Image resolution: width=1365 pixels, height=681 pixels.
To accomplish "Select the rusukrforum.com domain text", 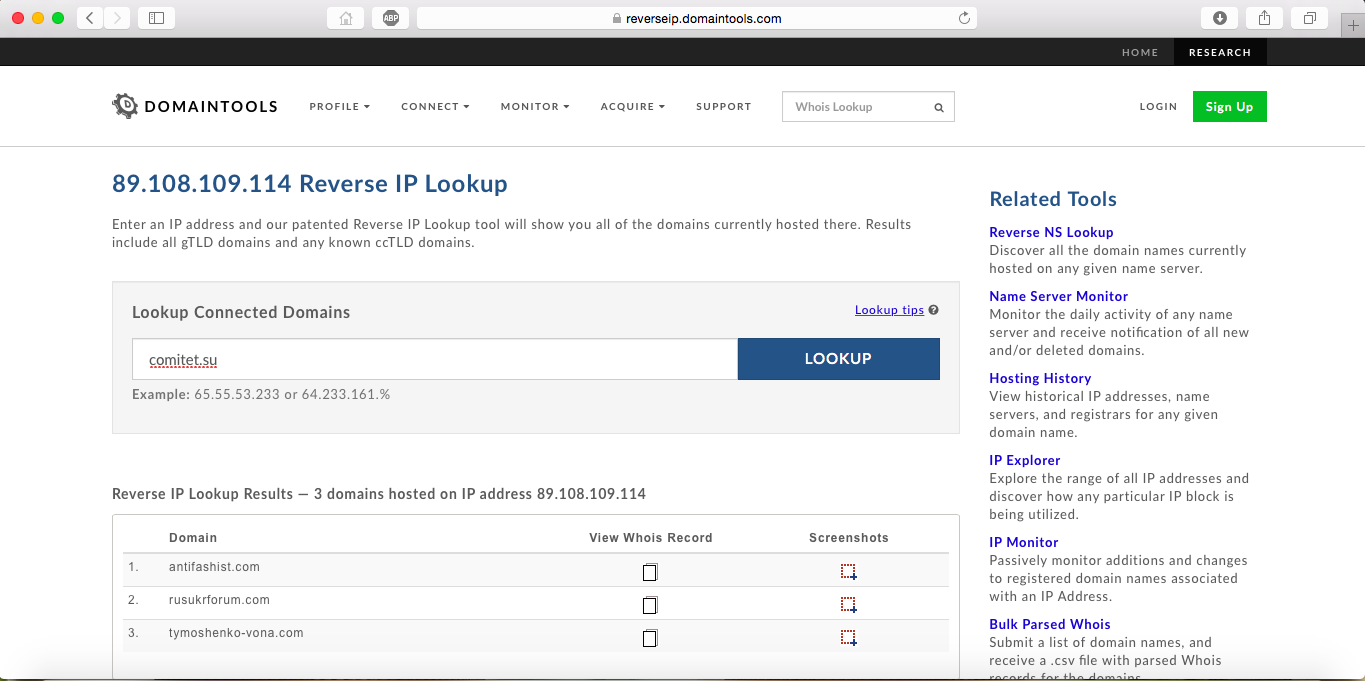I will point(219,600).
